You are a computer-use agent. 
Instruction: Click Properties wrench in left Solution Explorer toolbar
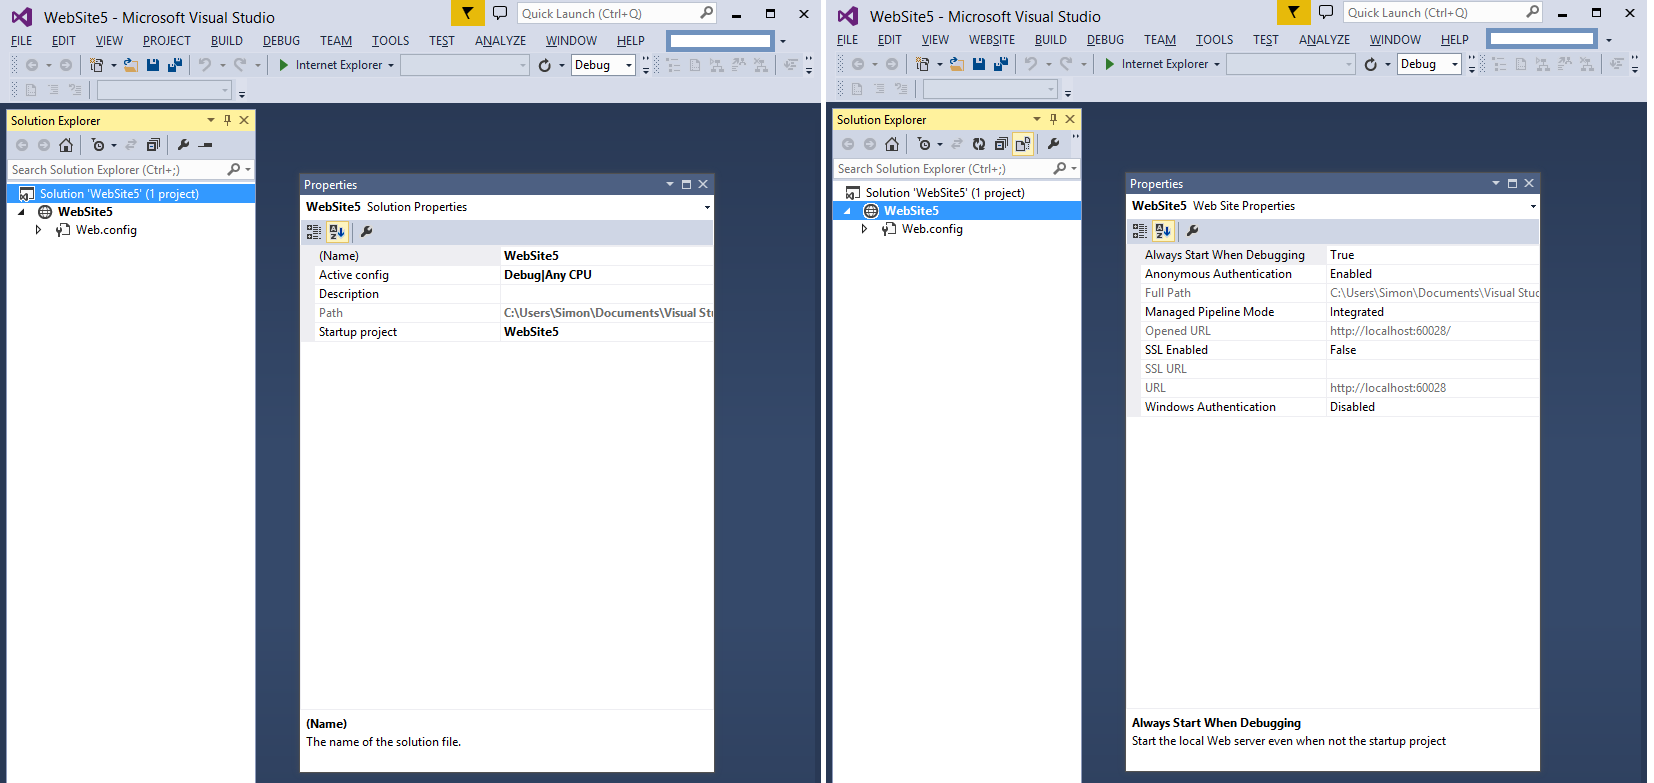pos(183,145)
